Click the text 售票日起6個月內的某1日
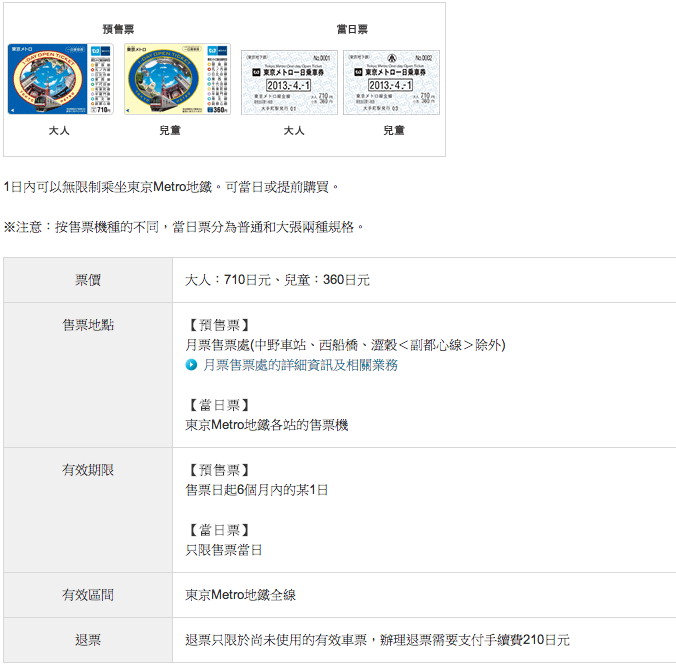Image resolution: width=676 pixels, height=666 pixels. 257,490
